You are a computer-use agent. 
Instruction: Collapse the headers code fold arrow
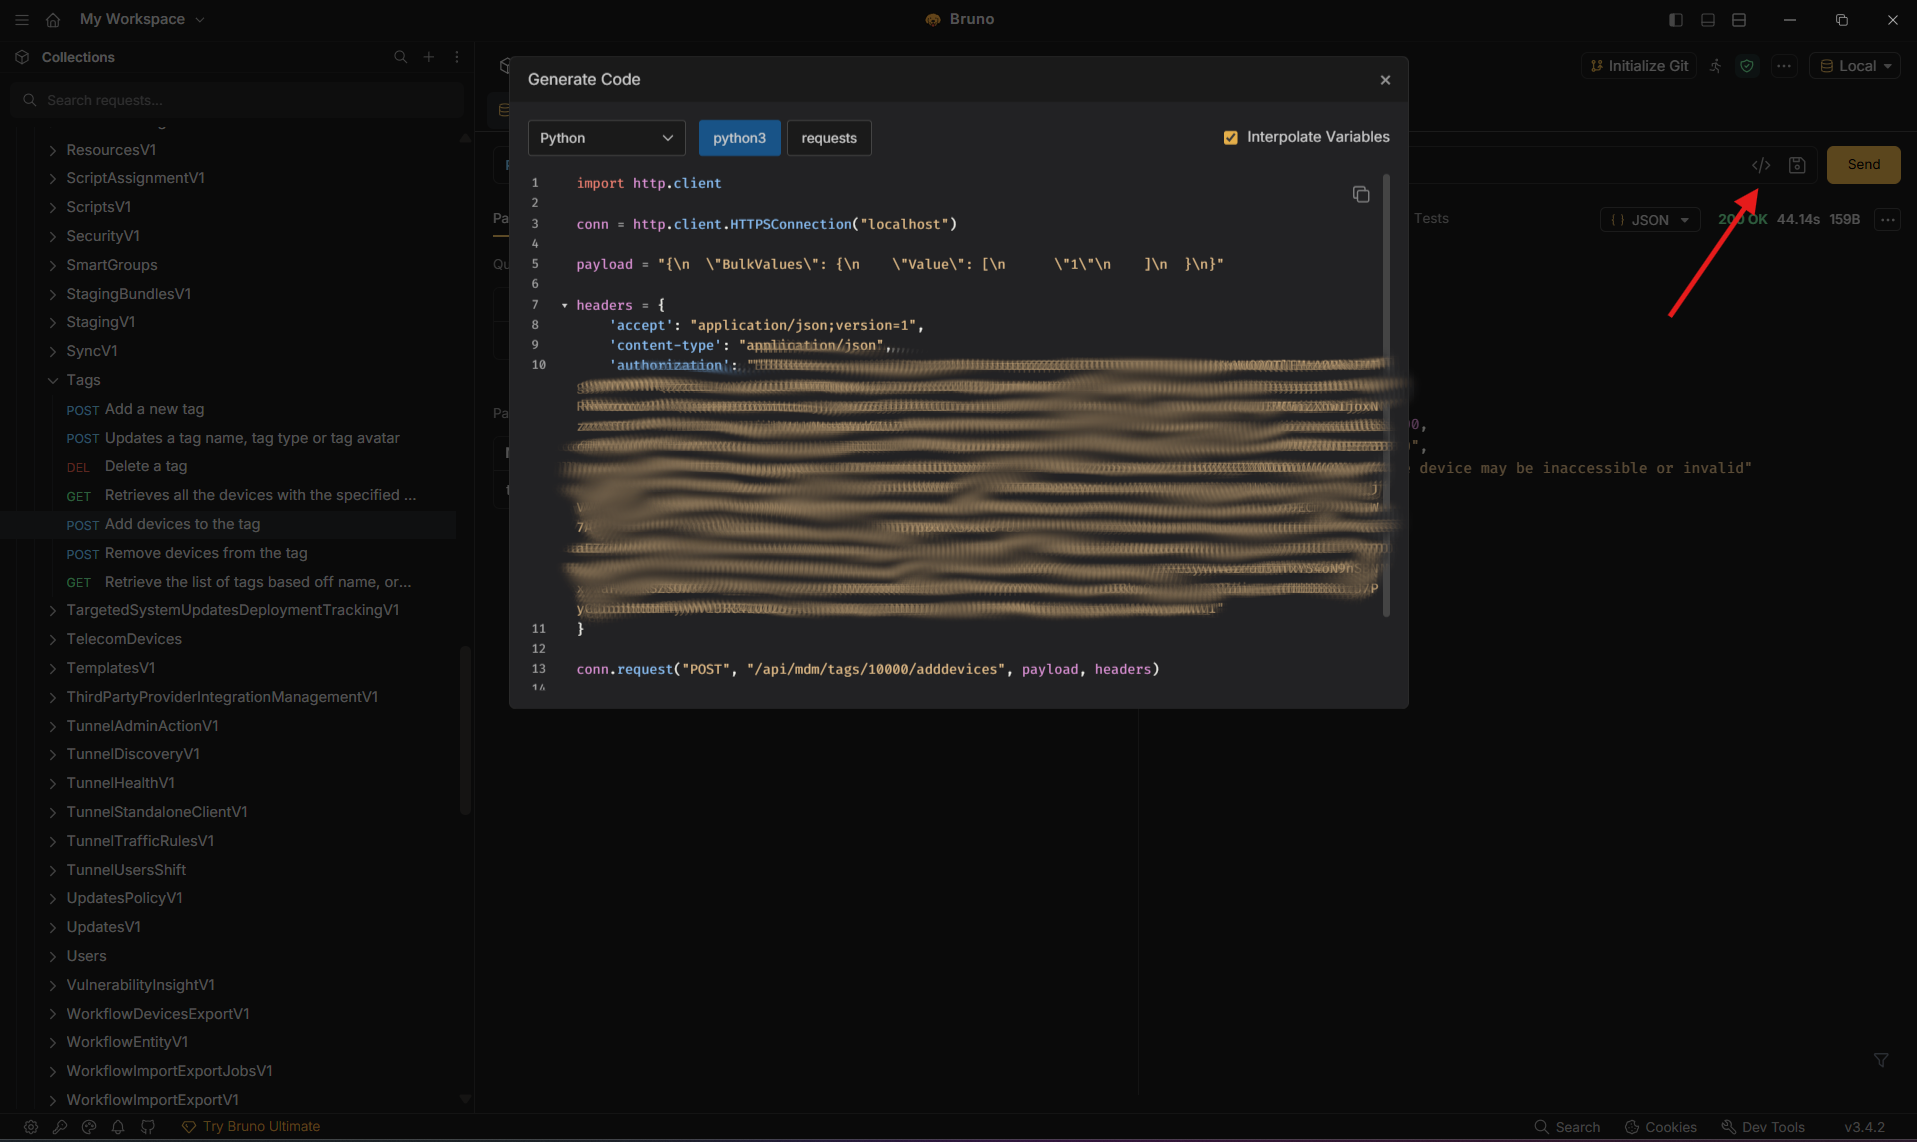pyautogui.click(x=565, y=305)
